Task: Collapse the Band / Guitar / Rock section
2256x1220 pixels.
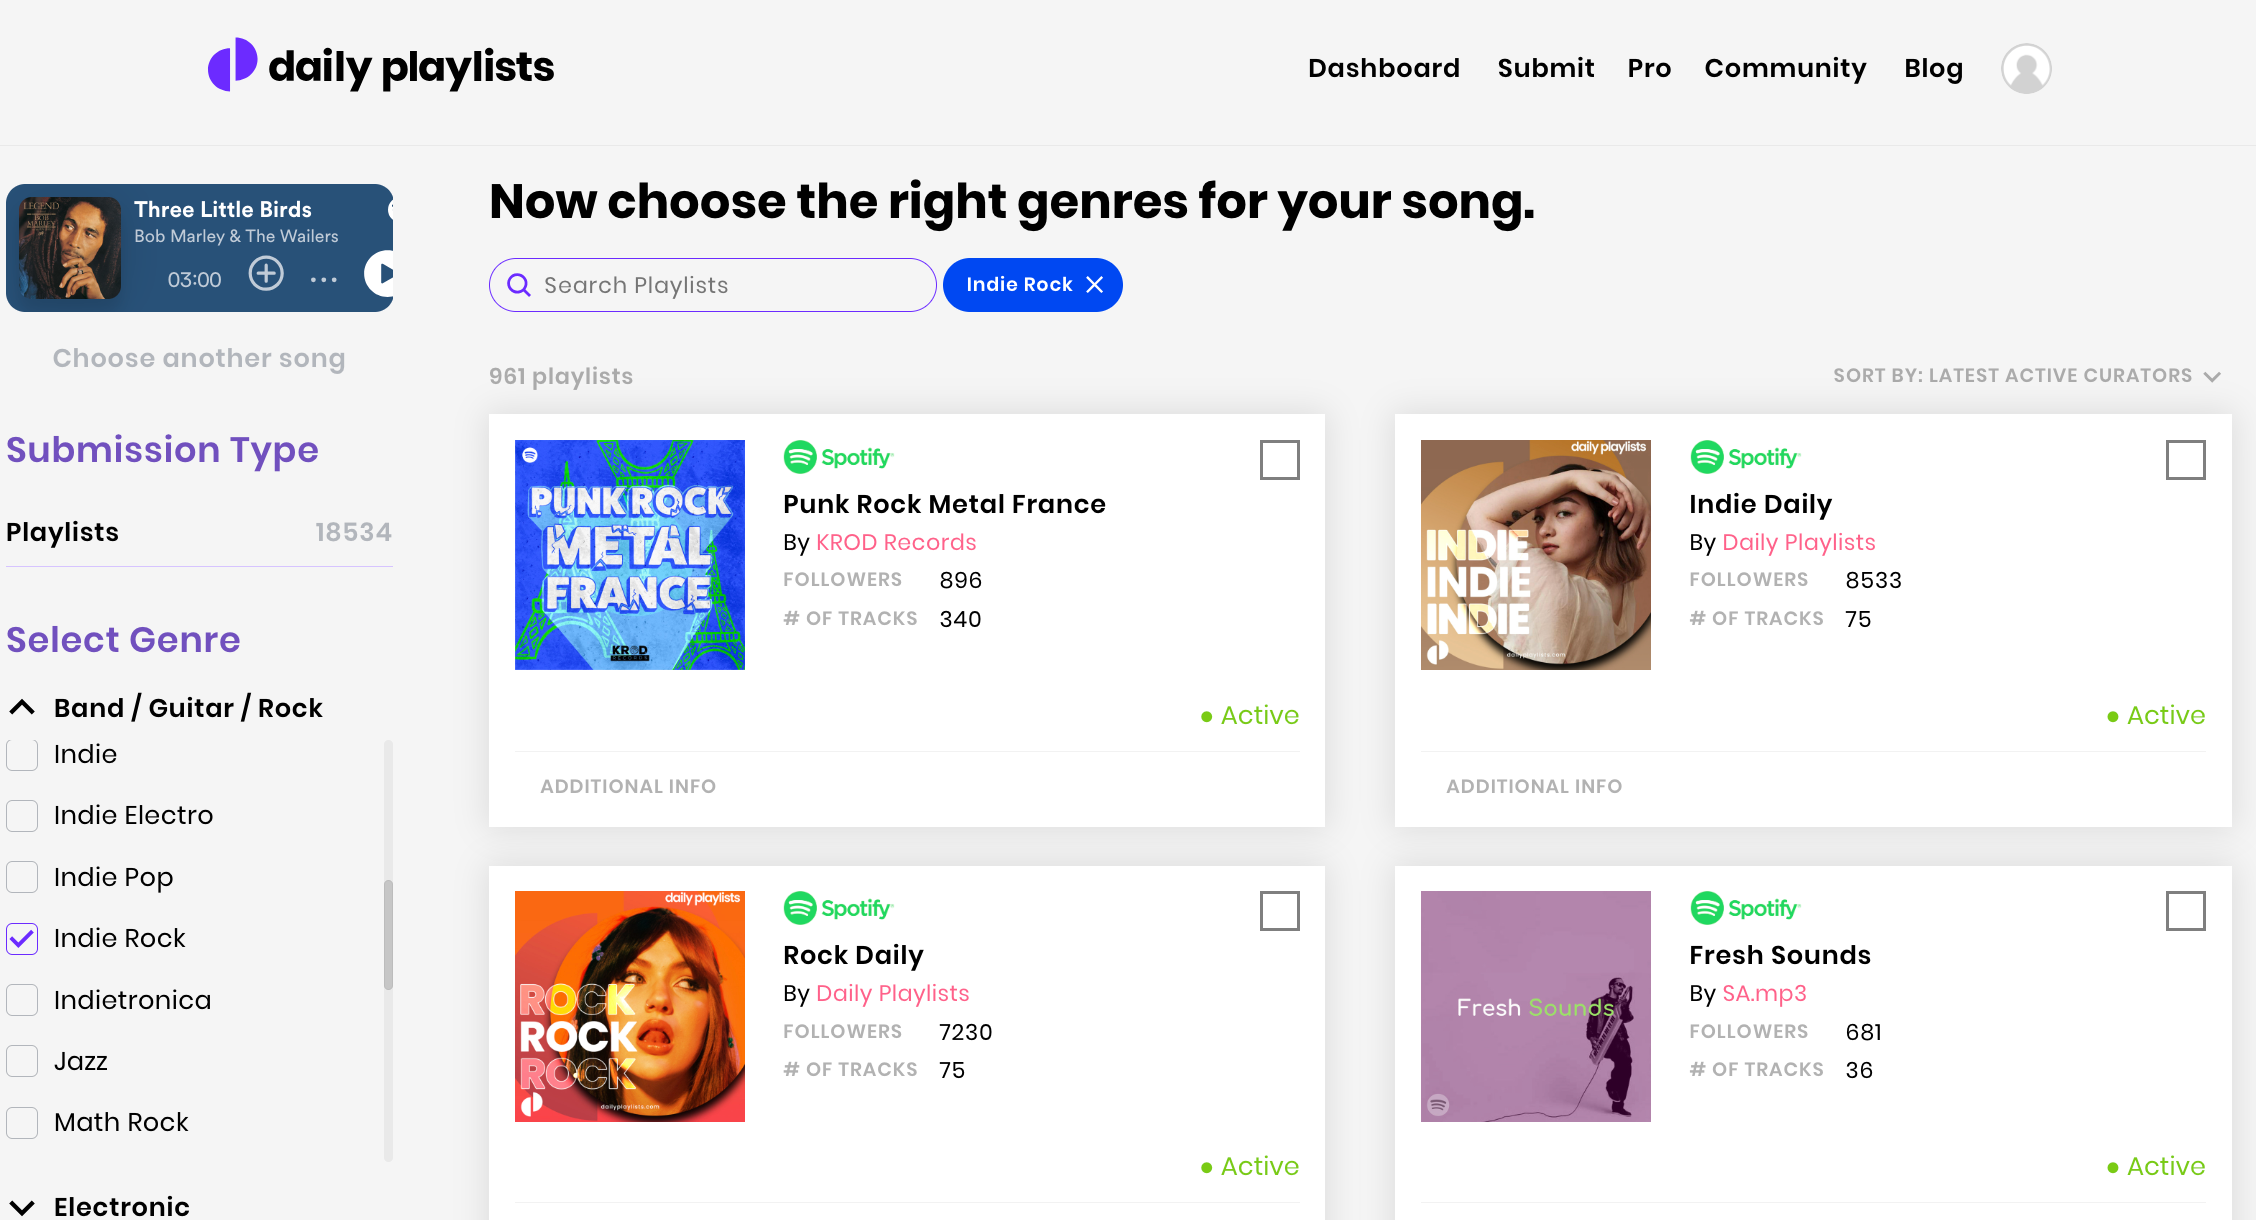Action: tap(22, 707)
